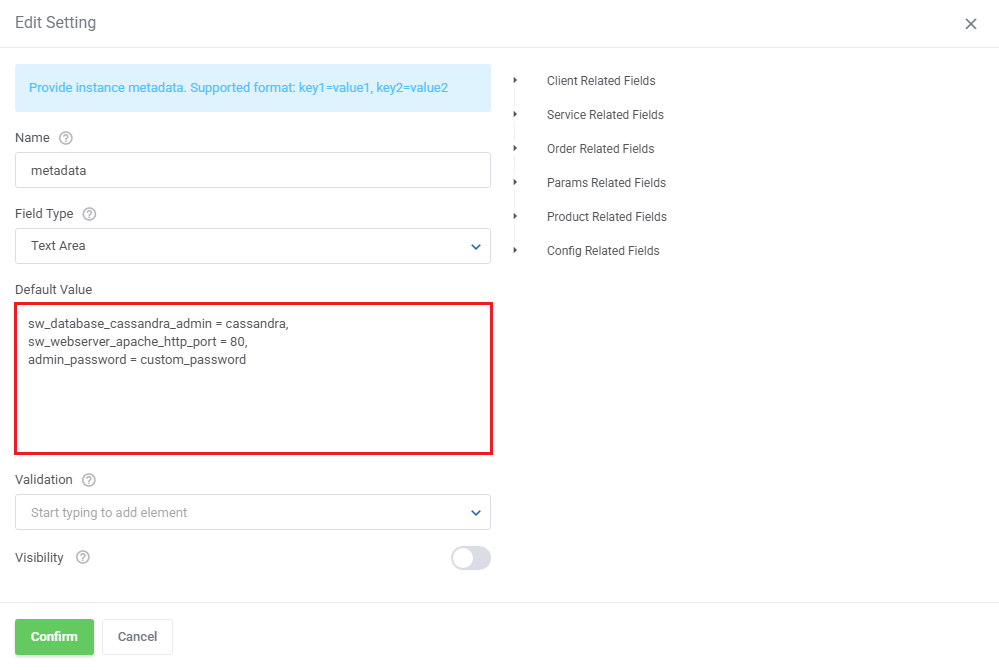Image resolution: width=999 pixels, height=670 pixels.
Task: Expand the Service Related Fields arrow
Action: [x=516, y=114]
